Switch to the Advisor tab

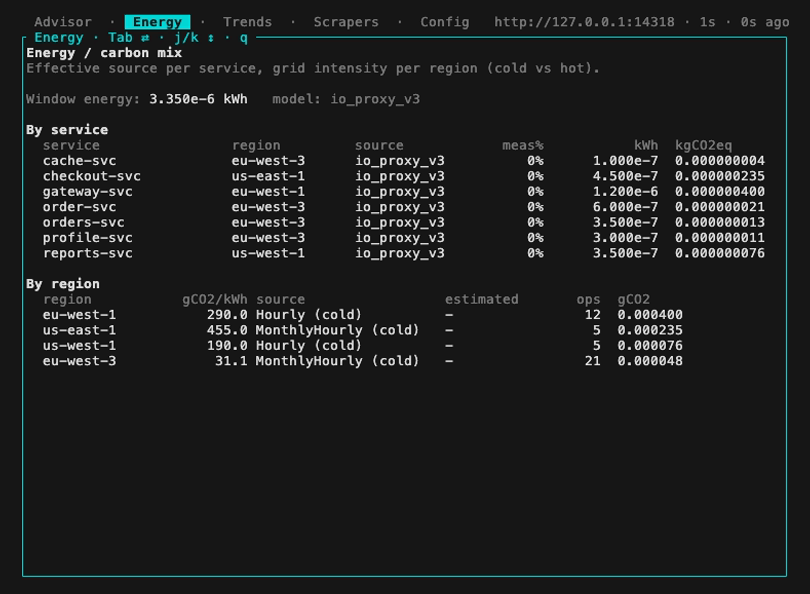pyautogui.click(x=63, y=22)
